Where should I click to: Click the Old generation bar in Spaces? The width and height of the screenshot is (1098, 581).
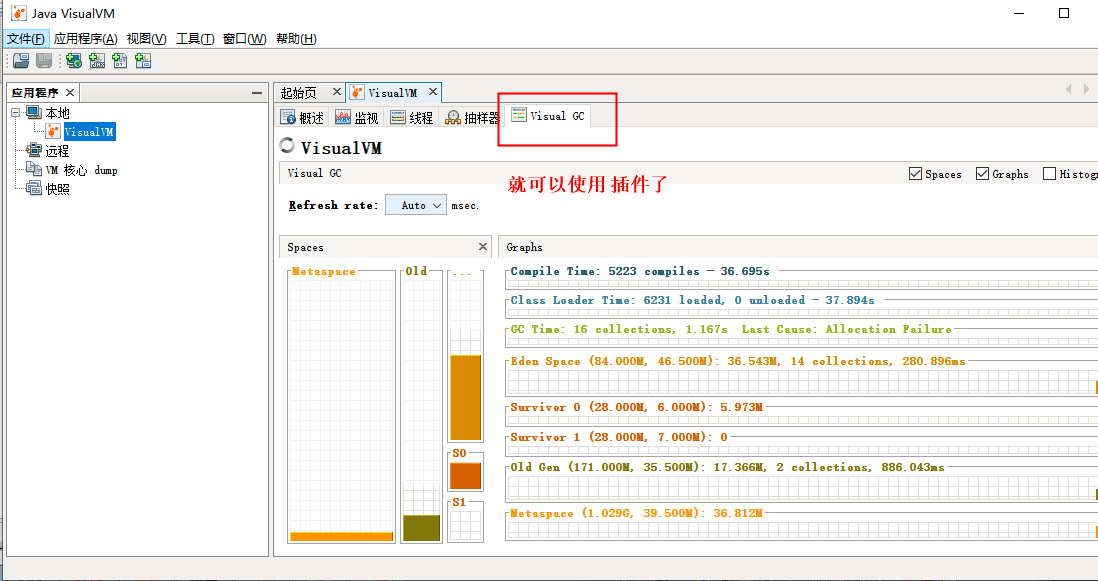[422, 528]
